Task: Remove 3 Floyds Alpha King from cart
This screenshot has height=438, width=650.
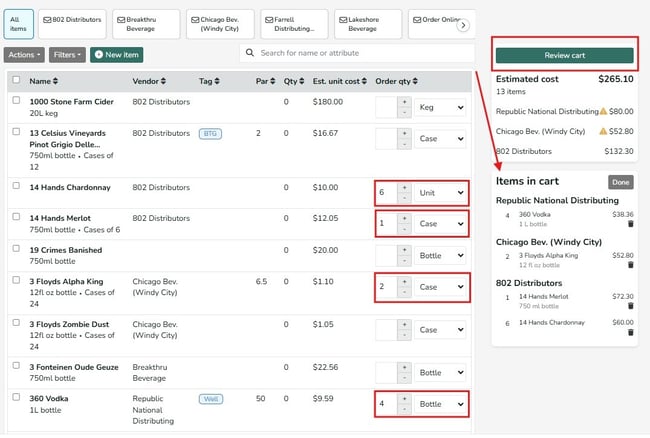Action: [x=630, y=265]
